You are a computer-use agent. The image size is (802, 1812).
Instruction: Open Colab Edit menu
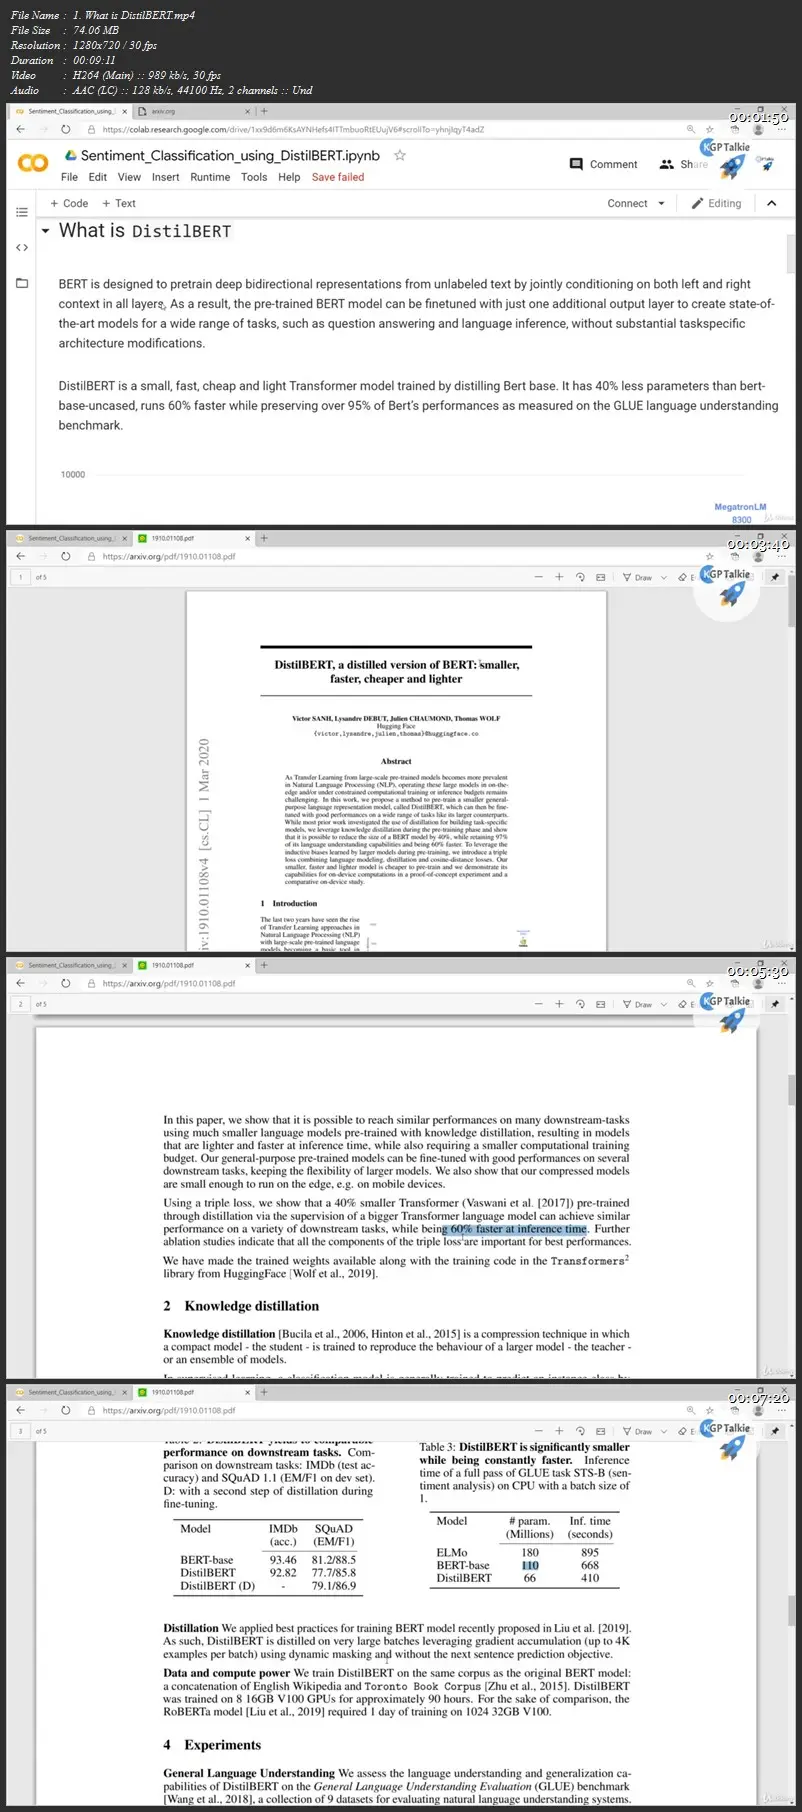pos(98,177)
